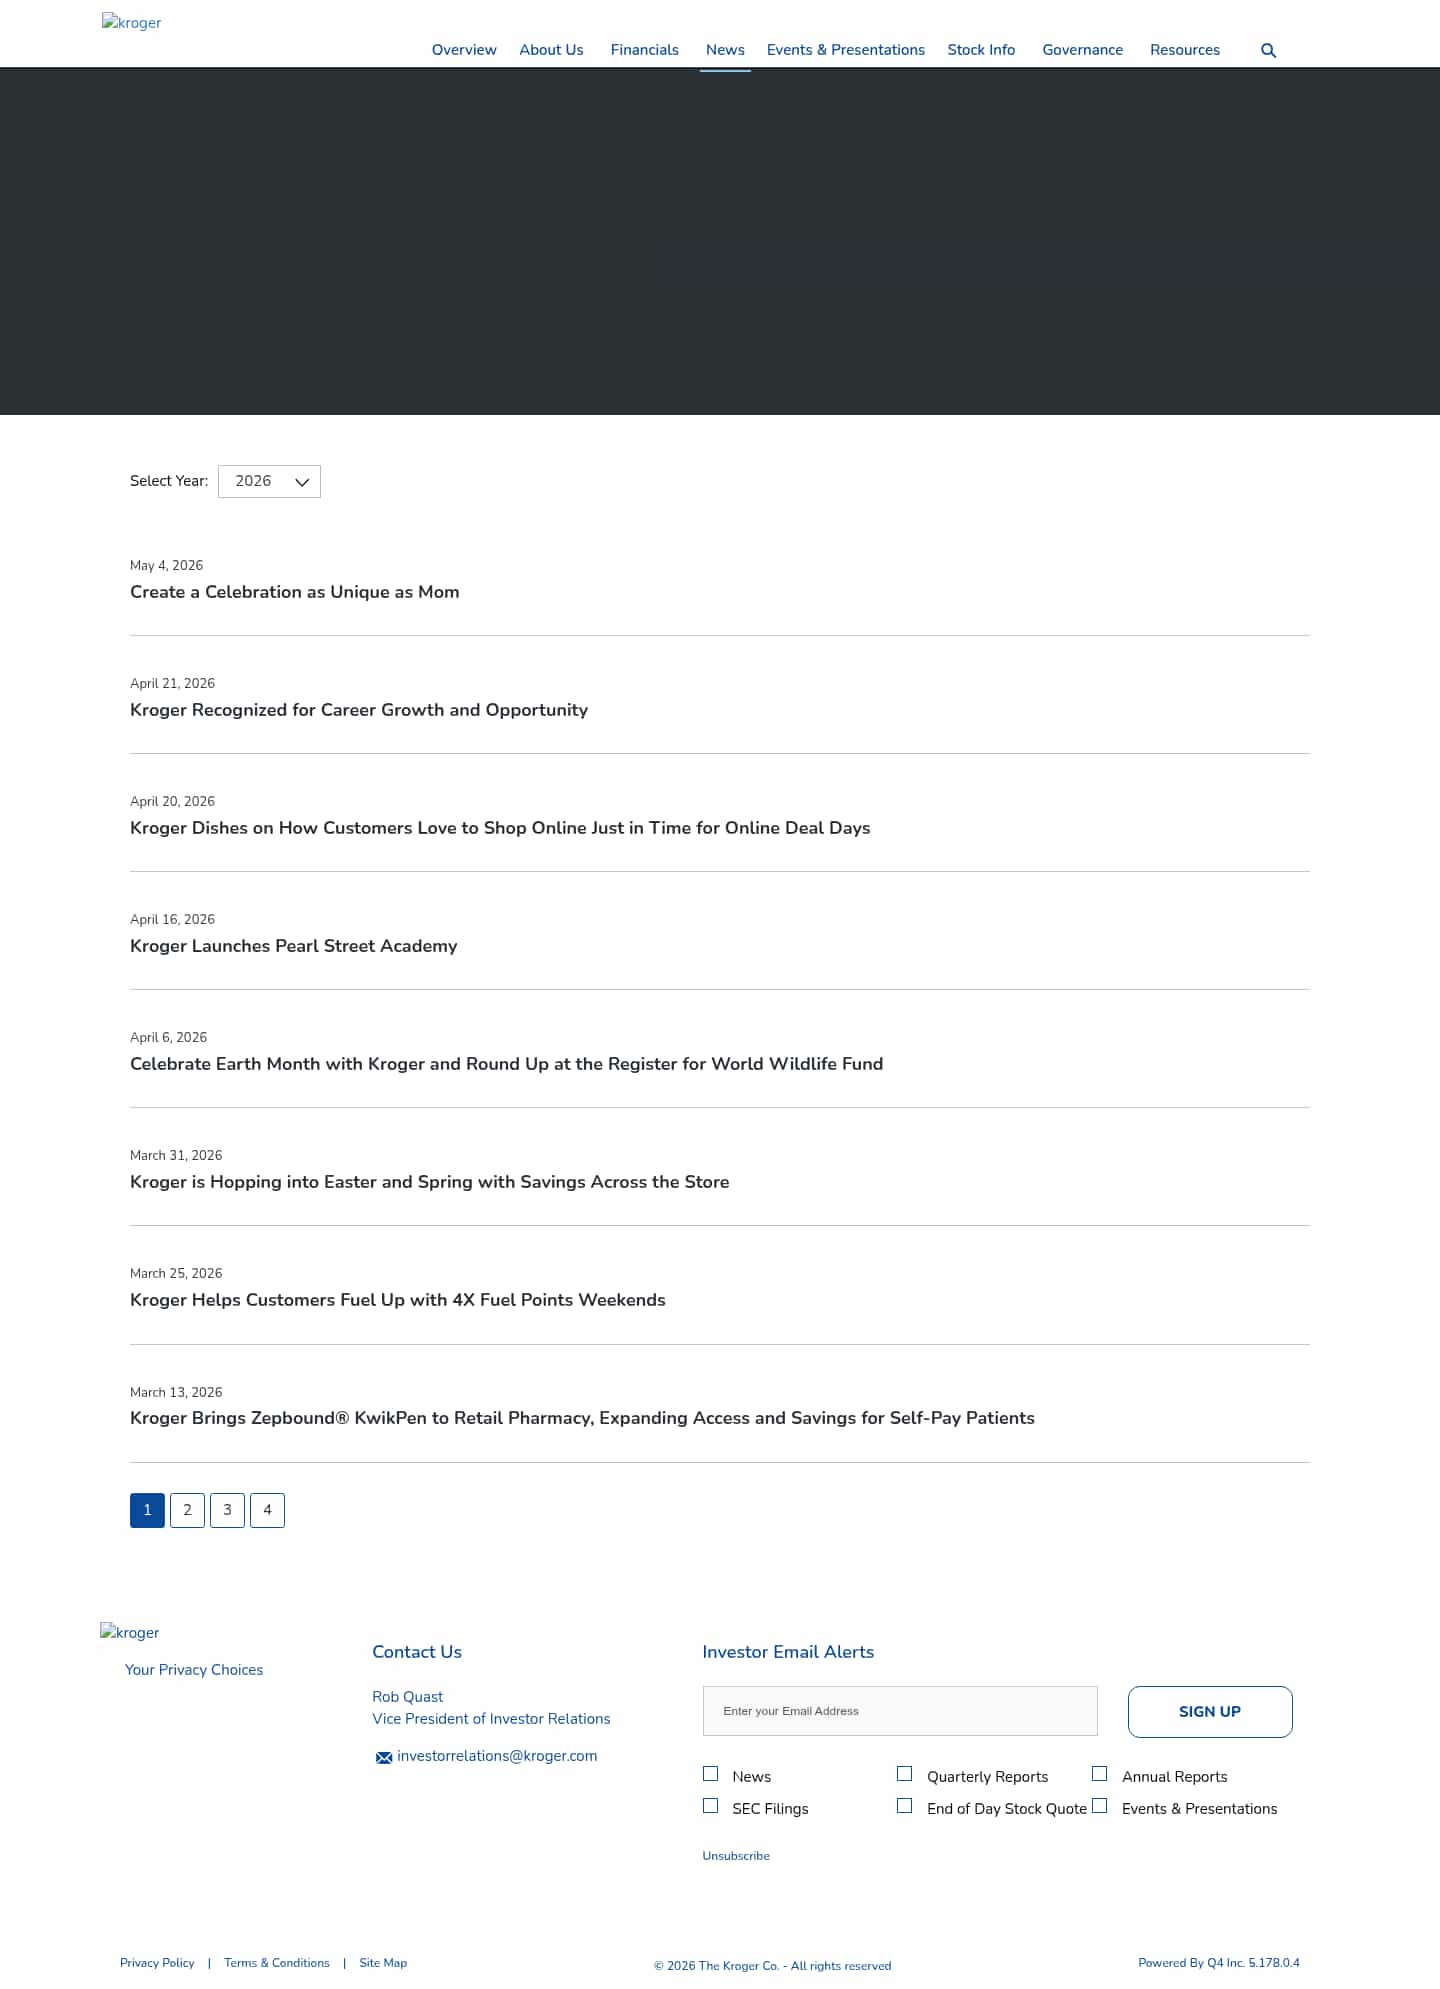This screenshot has height=1989, width=1440.
Task: Select the News nav tab
Action: click(725, 50)
